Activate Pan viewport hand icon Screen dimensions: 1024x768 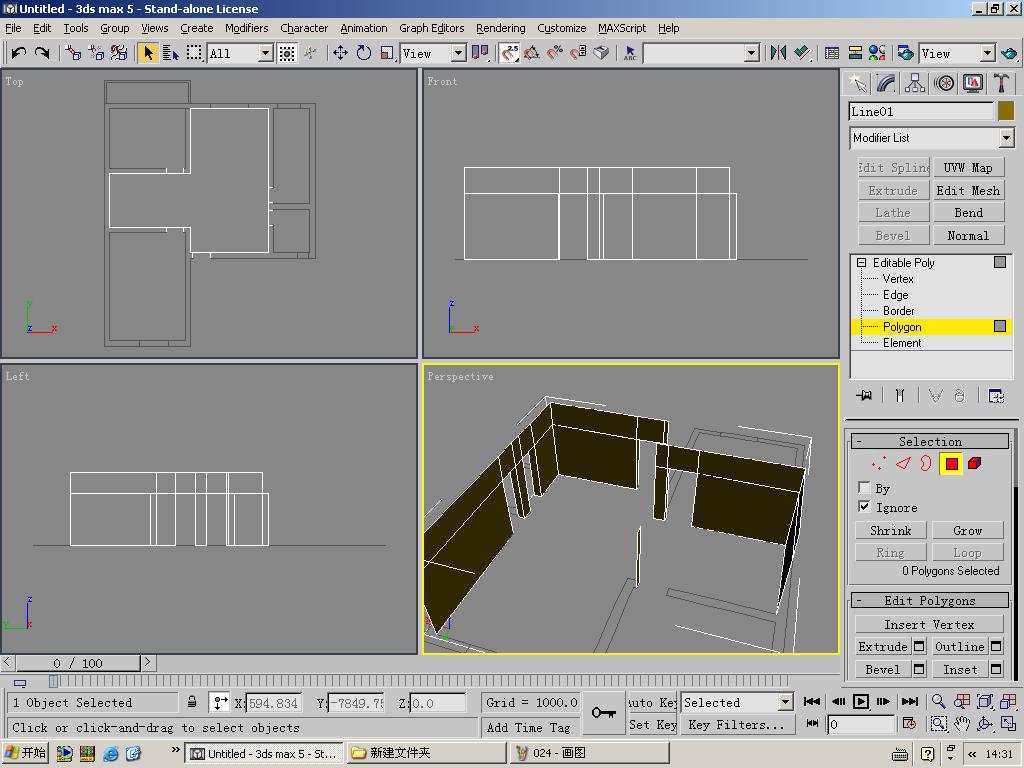tap(961, 724)
